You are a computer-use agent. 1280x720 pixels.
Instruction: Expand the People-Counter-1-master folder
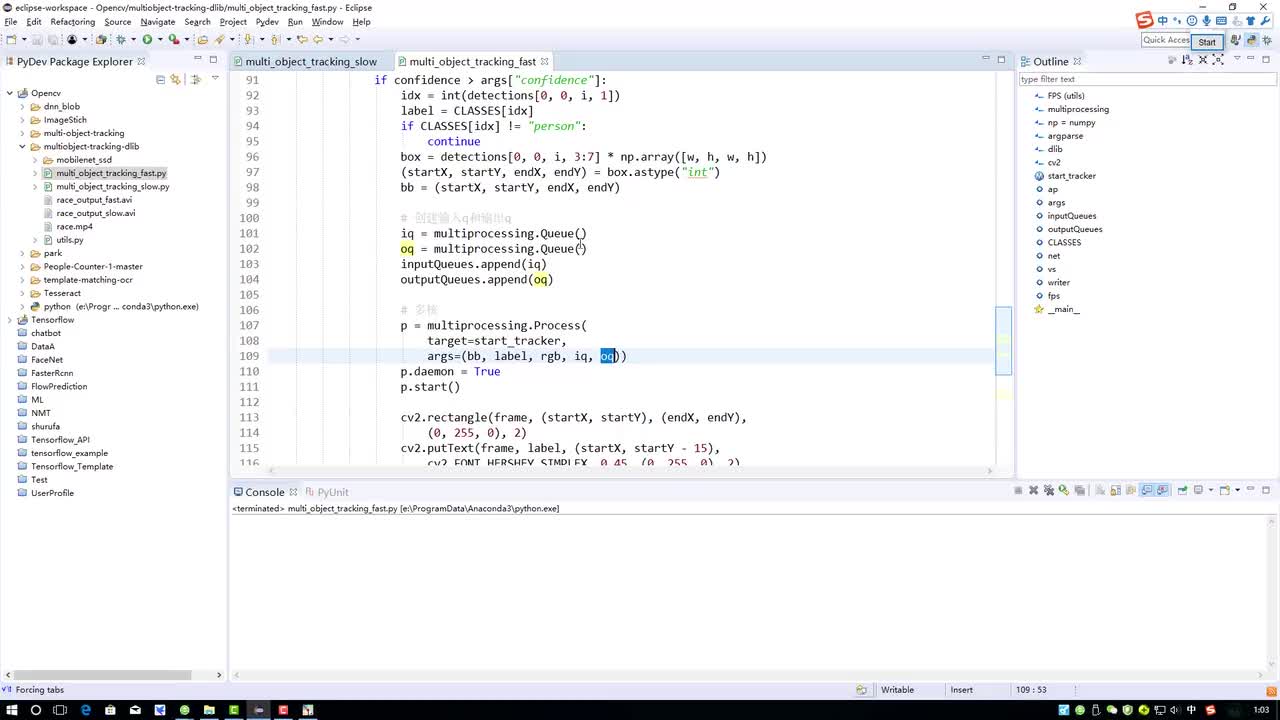pyautogui.click(x=22, y=266)
